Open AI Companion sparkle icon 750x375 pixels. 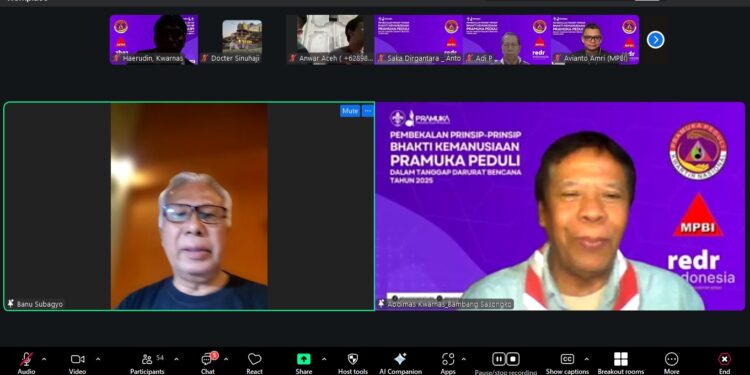[x=400, y=359]
